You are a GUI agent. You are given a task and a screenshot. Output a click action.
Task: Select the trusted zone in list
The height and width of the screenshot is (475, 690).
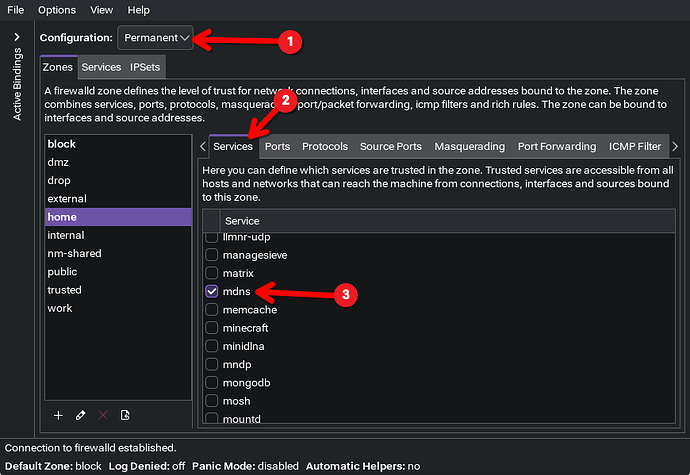tap(65, 290)
